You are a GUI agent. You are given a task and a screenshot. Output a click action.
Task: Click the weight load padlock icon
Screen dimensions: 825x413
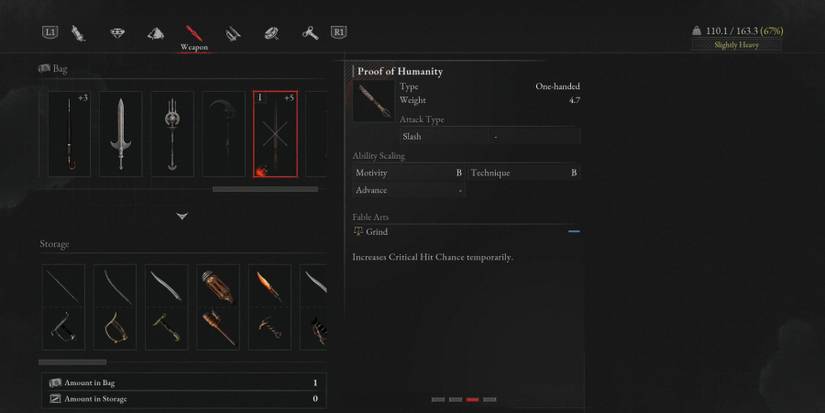[697, 31]
